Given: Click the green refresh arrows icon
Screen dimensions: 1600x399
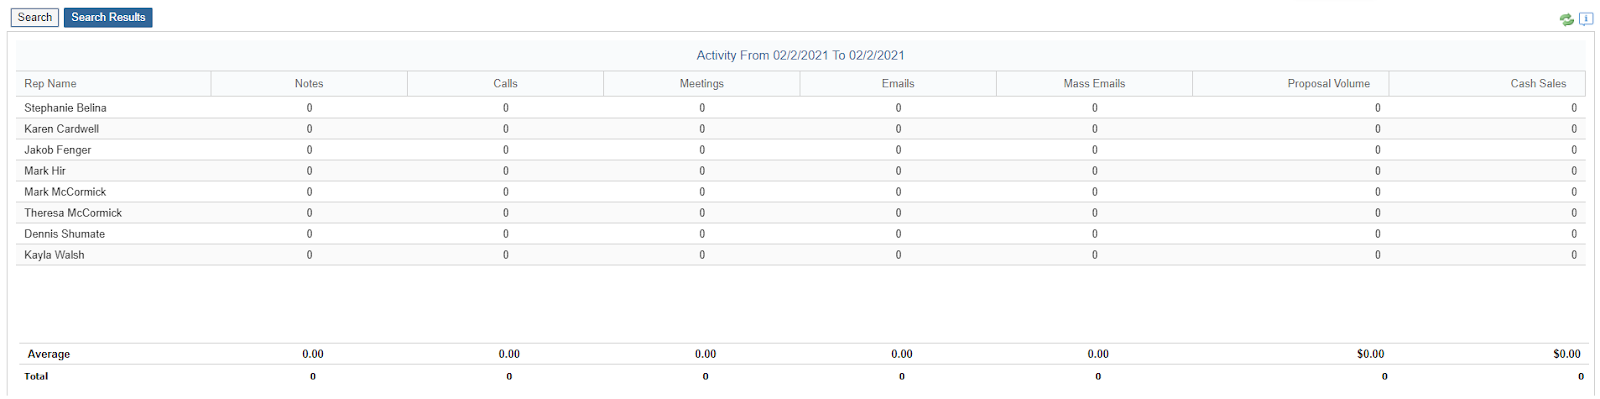Looking at the screenshot, I should pos(1566,19).
